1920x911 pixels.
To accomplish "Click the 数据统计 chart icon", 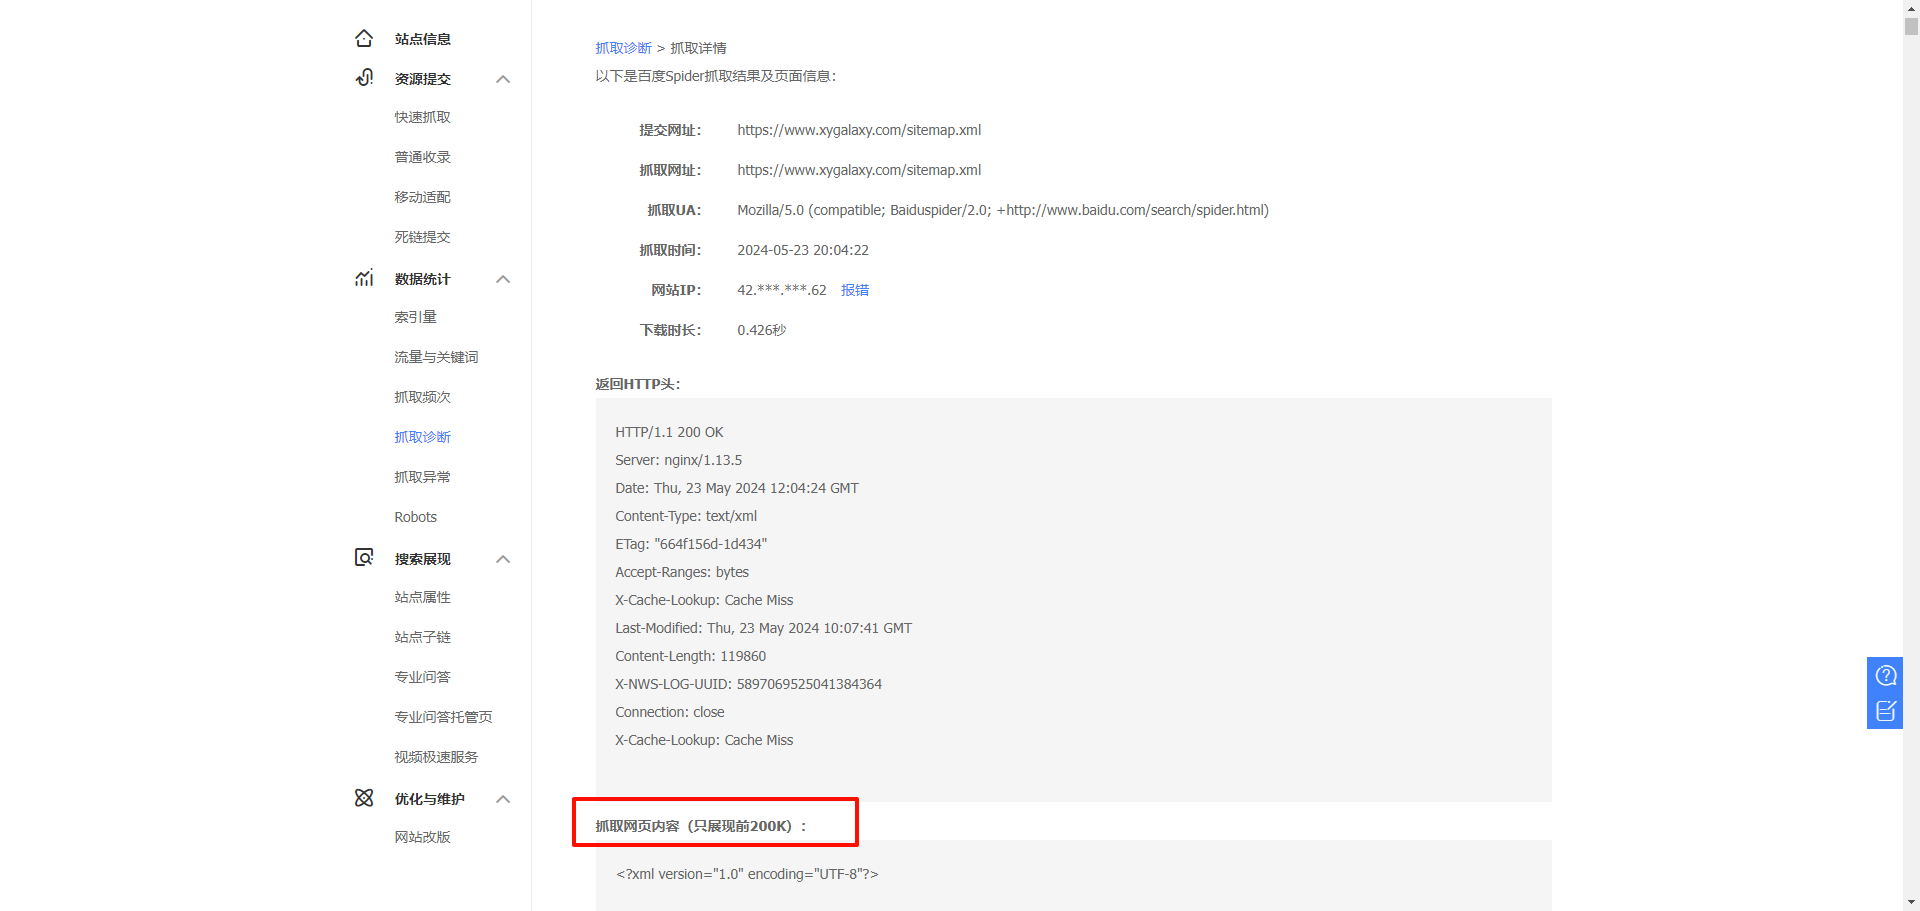I will coord(364,278).
